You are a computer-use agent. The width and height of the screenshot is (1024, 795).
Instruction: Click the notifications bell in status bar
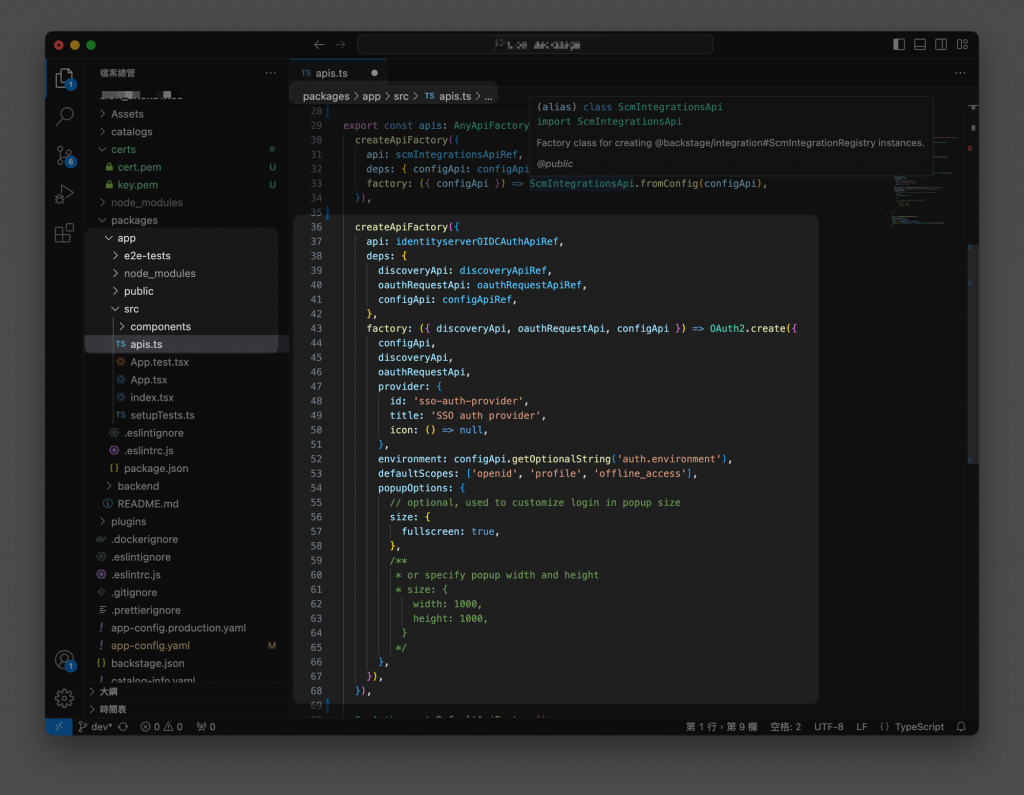[x=961, y=727]
